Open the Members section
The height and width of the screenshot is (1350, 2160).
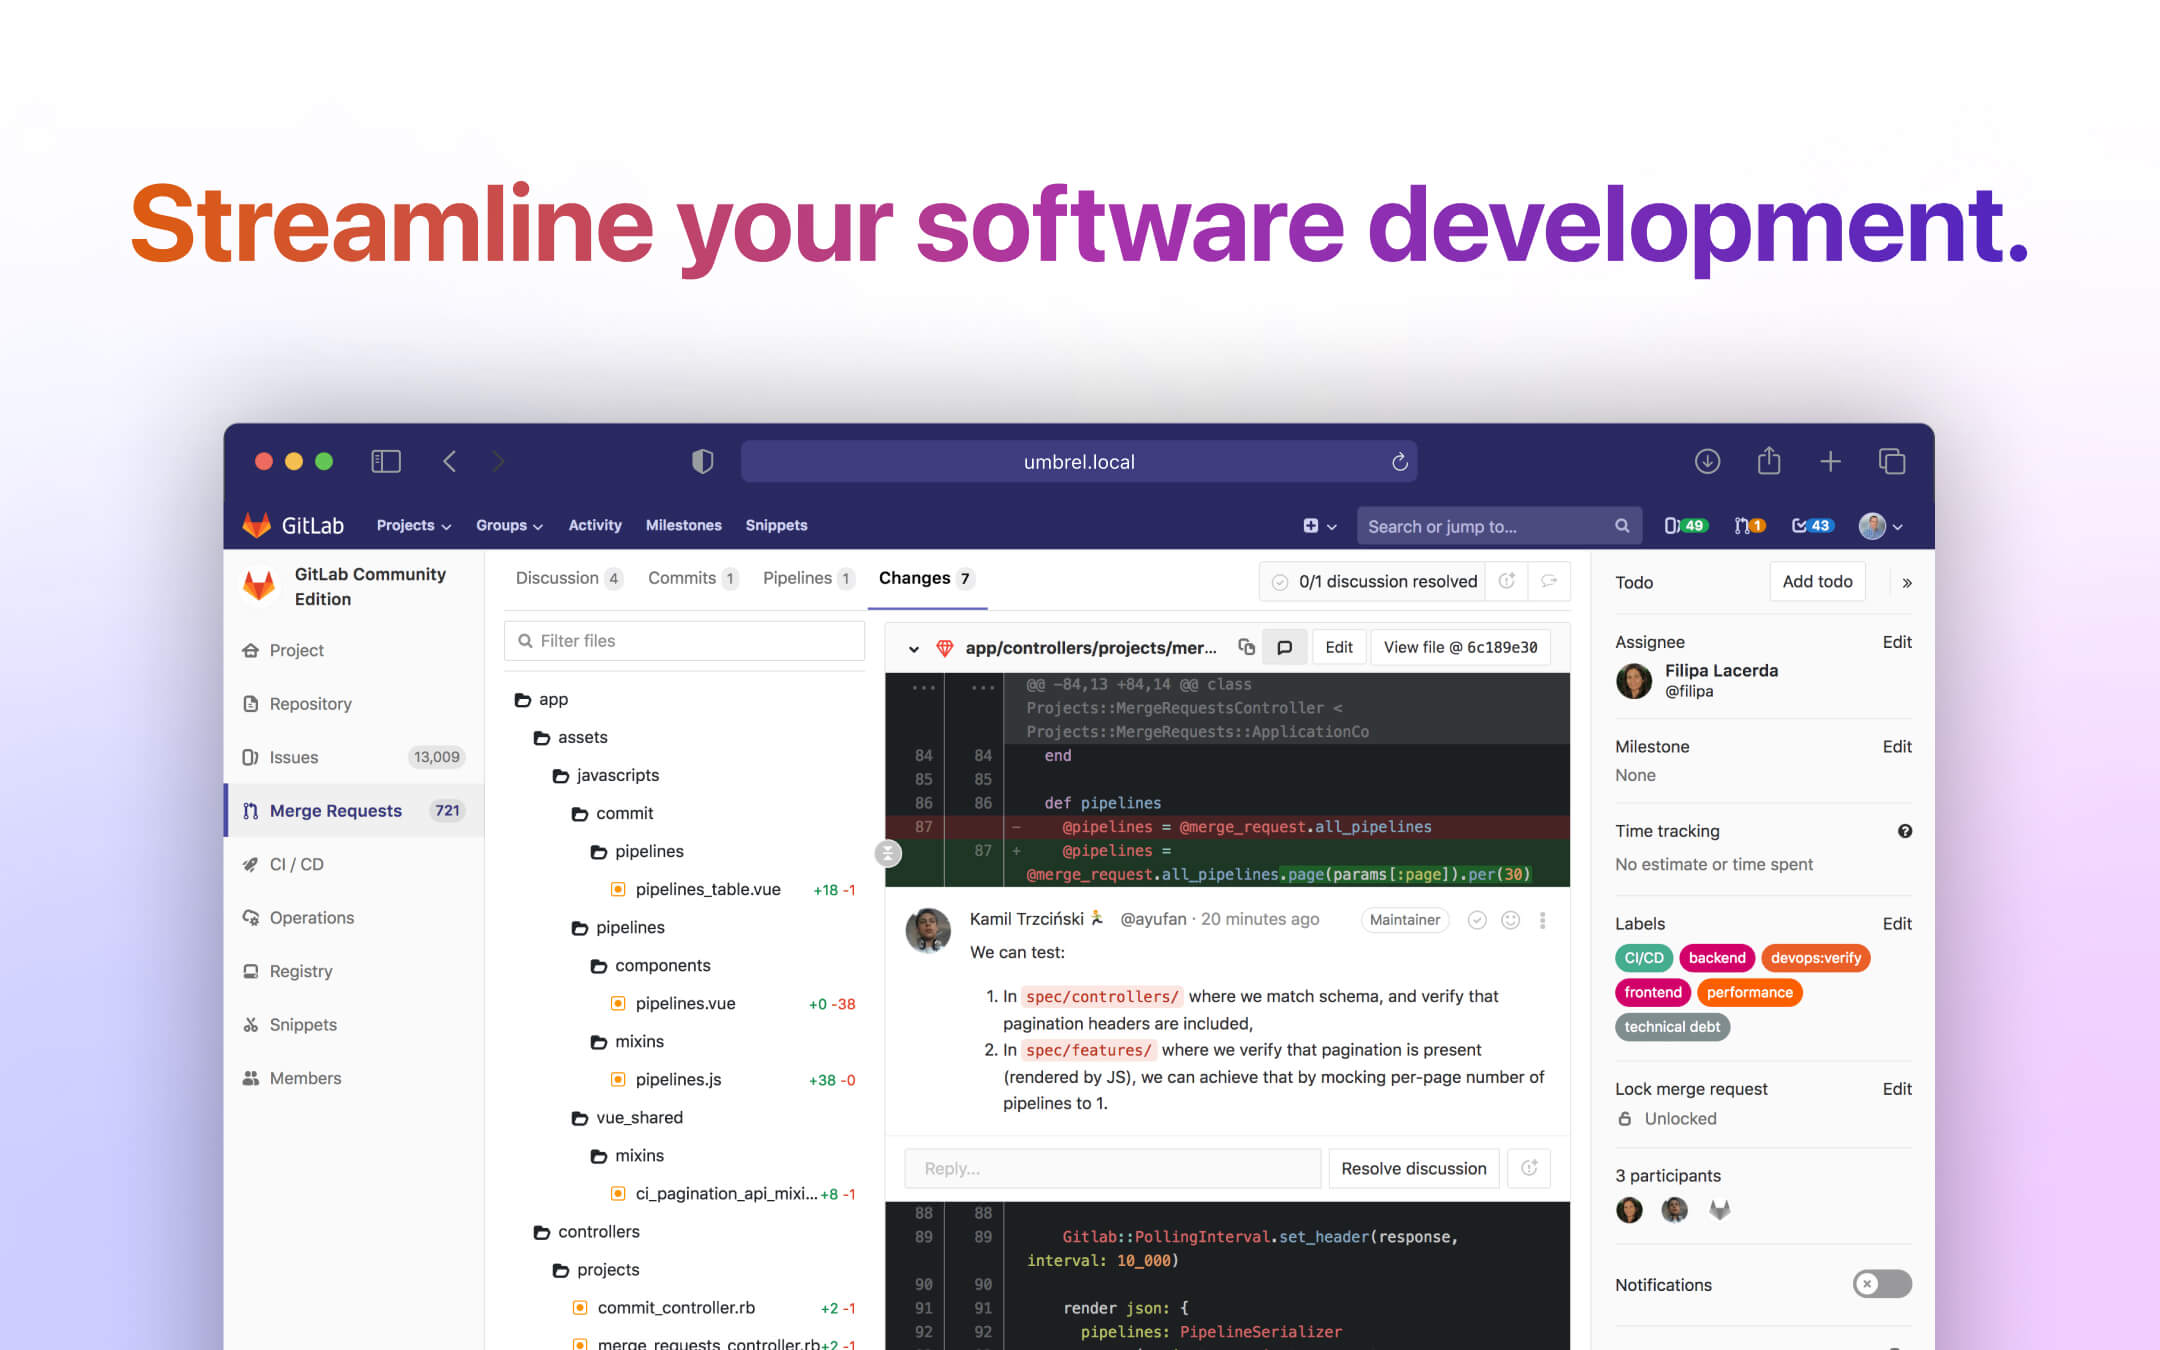pyautogui.click(x=304, y=1078)
